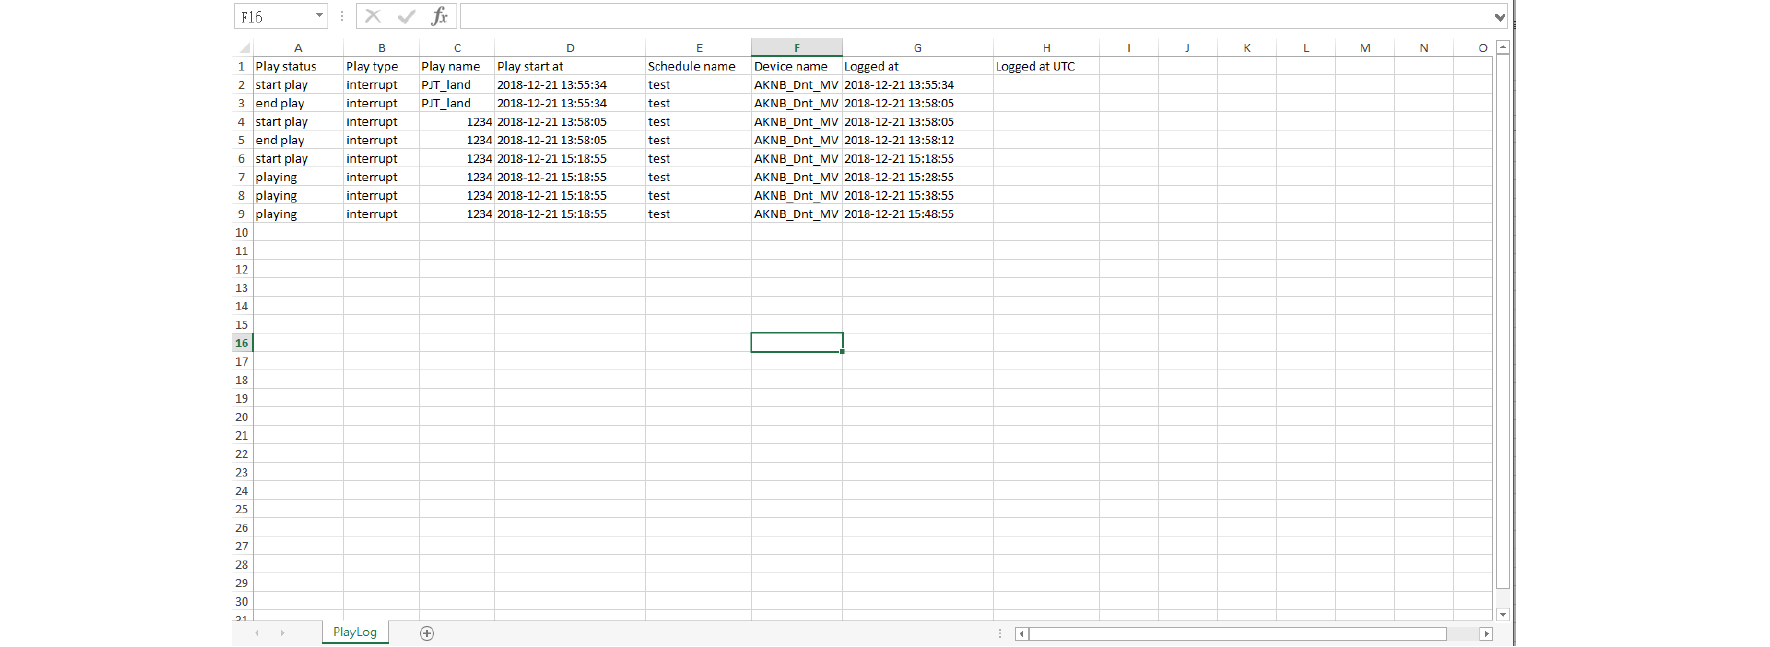The height and width of the screenshot is (647, 1770).
Task: Select row 9 header
Action: tap(241, 214)
